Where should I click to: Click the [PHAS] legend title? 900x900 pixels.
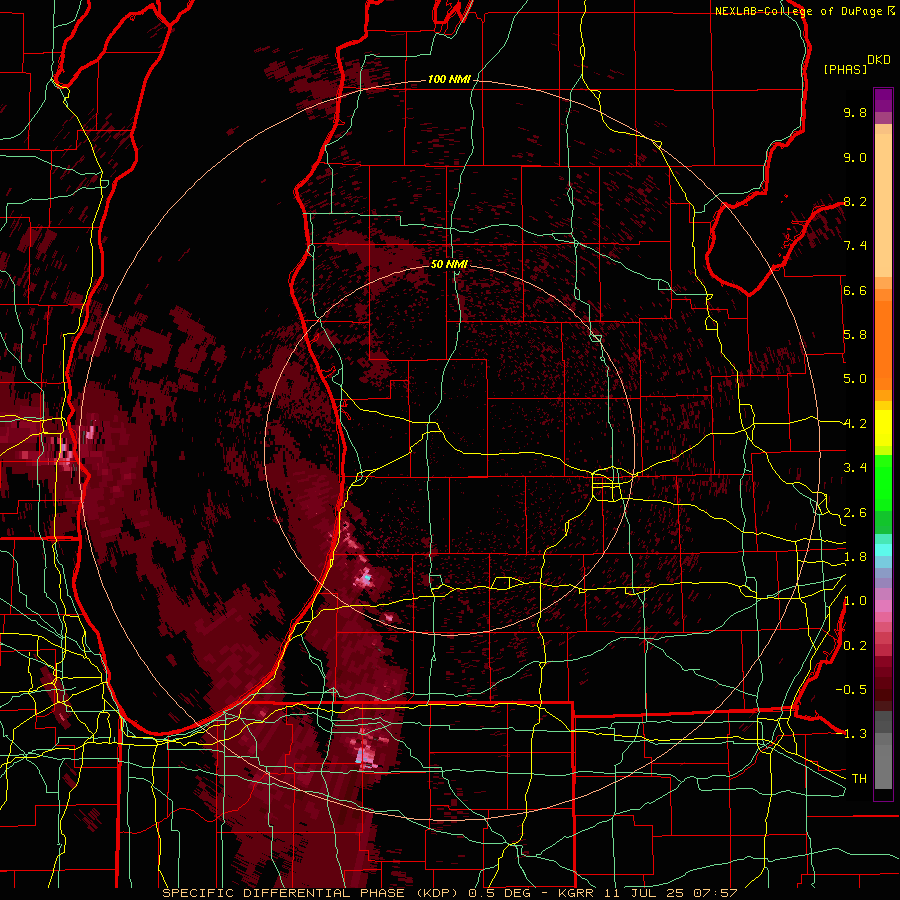click(x=845, y=70)
